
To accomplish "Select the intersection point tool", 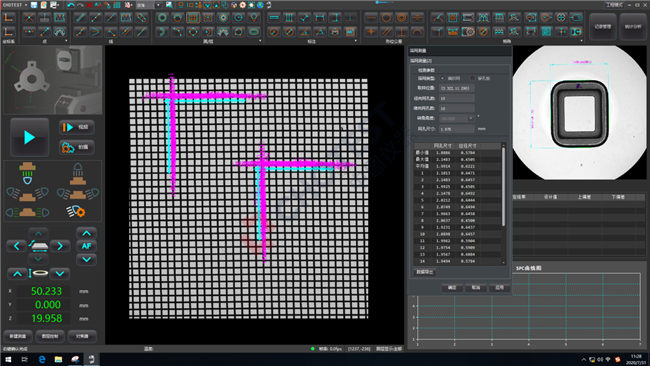I will coord(29,17).
